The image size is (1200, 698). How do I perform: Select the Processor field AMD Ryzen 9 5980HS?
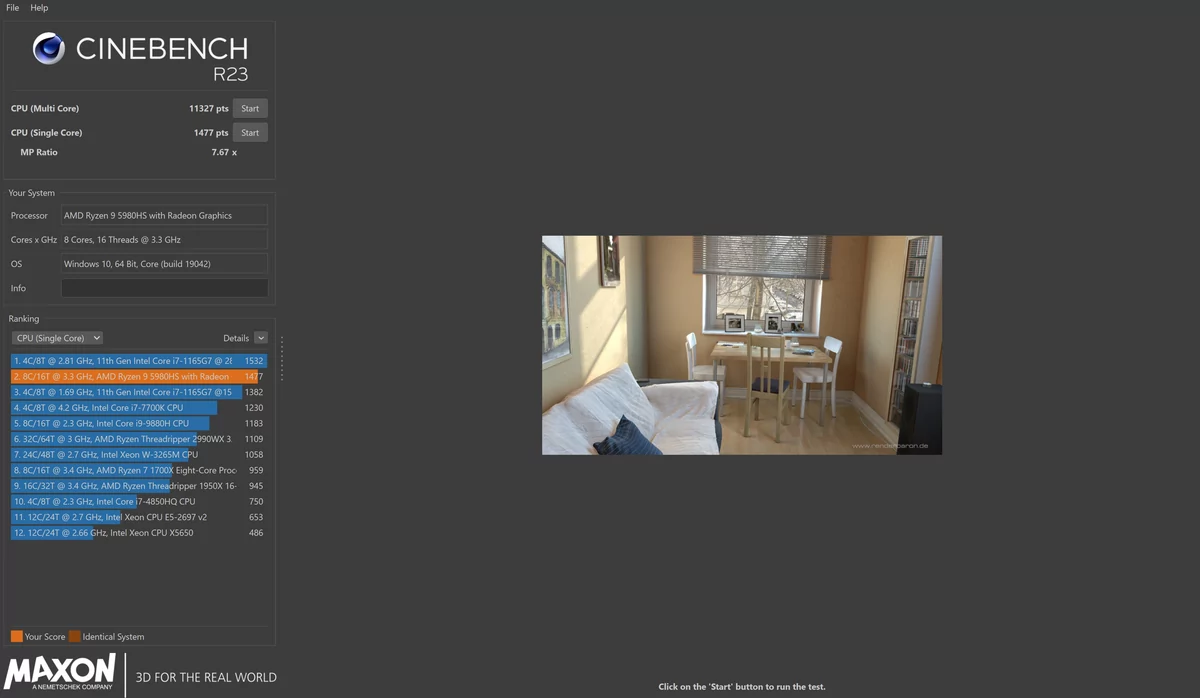[164, 215]
